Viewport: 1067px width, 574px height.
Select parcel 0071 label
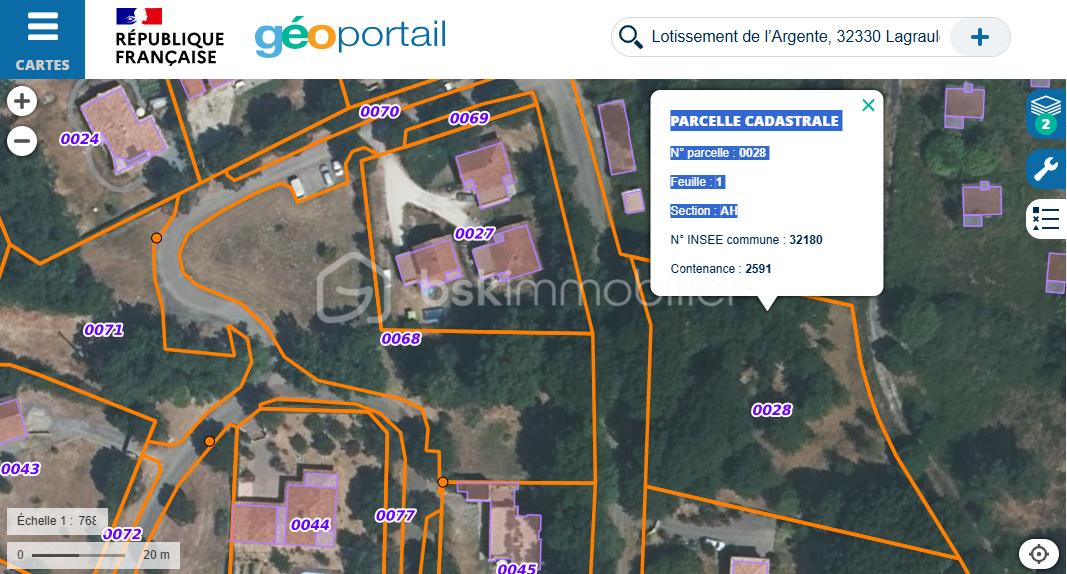(103, 330)
